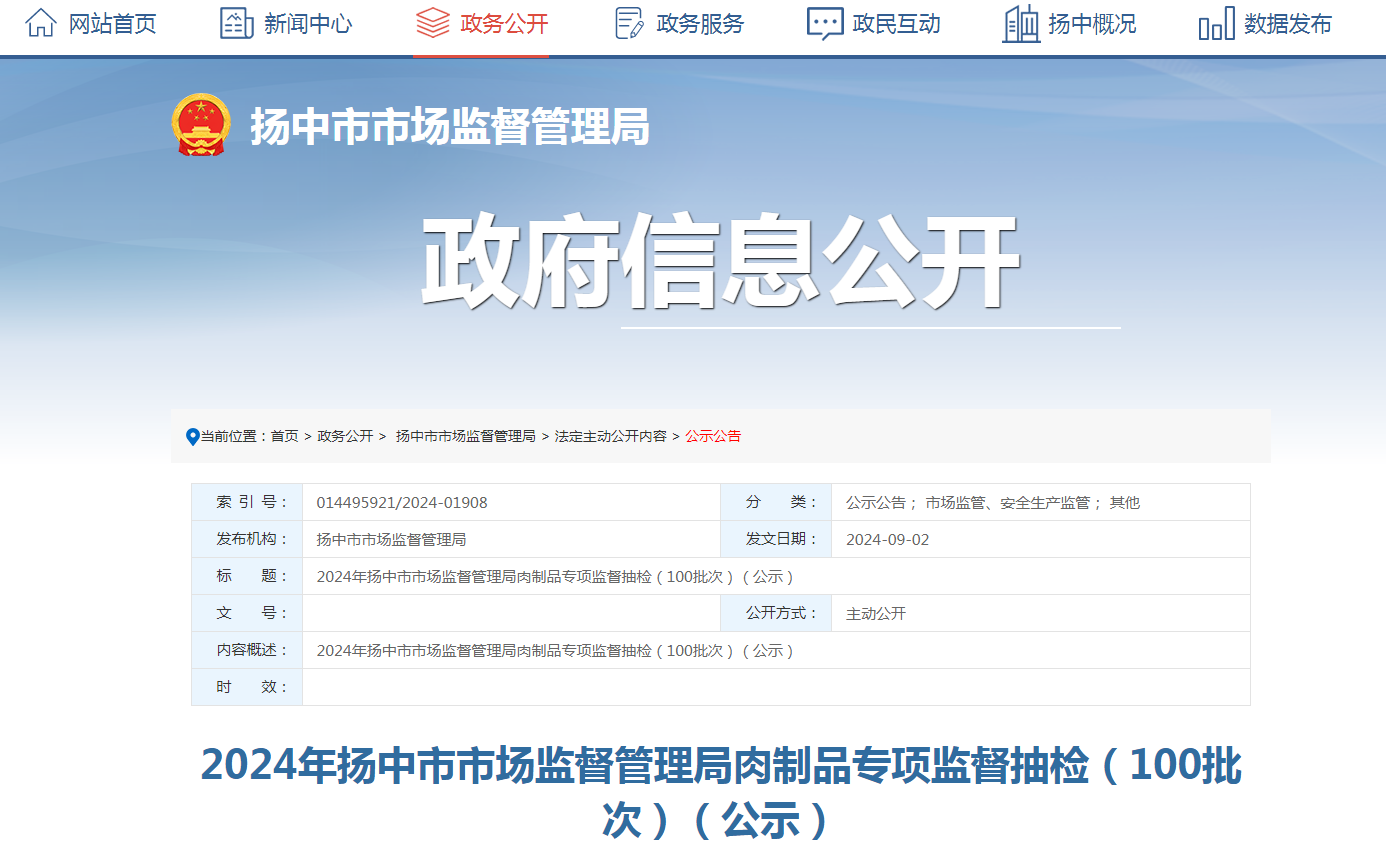Click the classification value starting with 公示公告
The width and height of the screenshot is (1386, 862).
pos(993,503)
